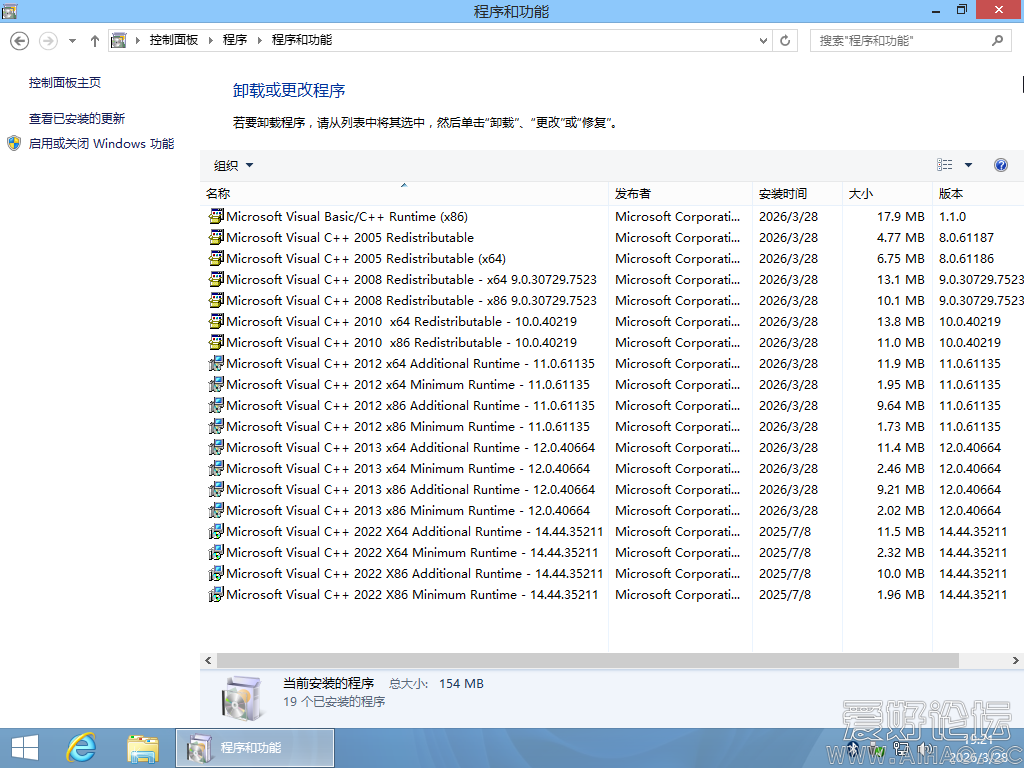Viewport: 1024px width, 768px height.
Task: Select icon of Visual C++ 2010 x86 Redistributable
Action: pos(216,342)
